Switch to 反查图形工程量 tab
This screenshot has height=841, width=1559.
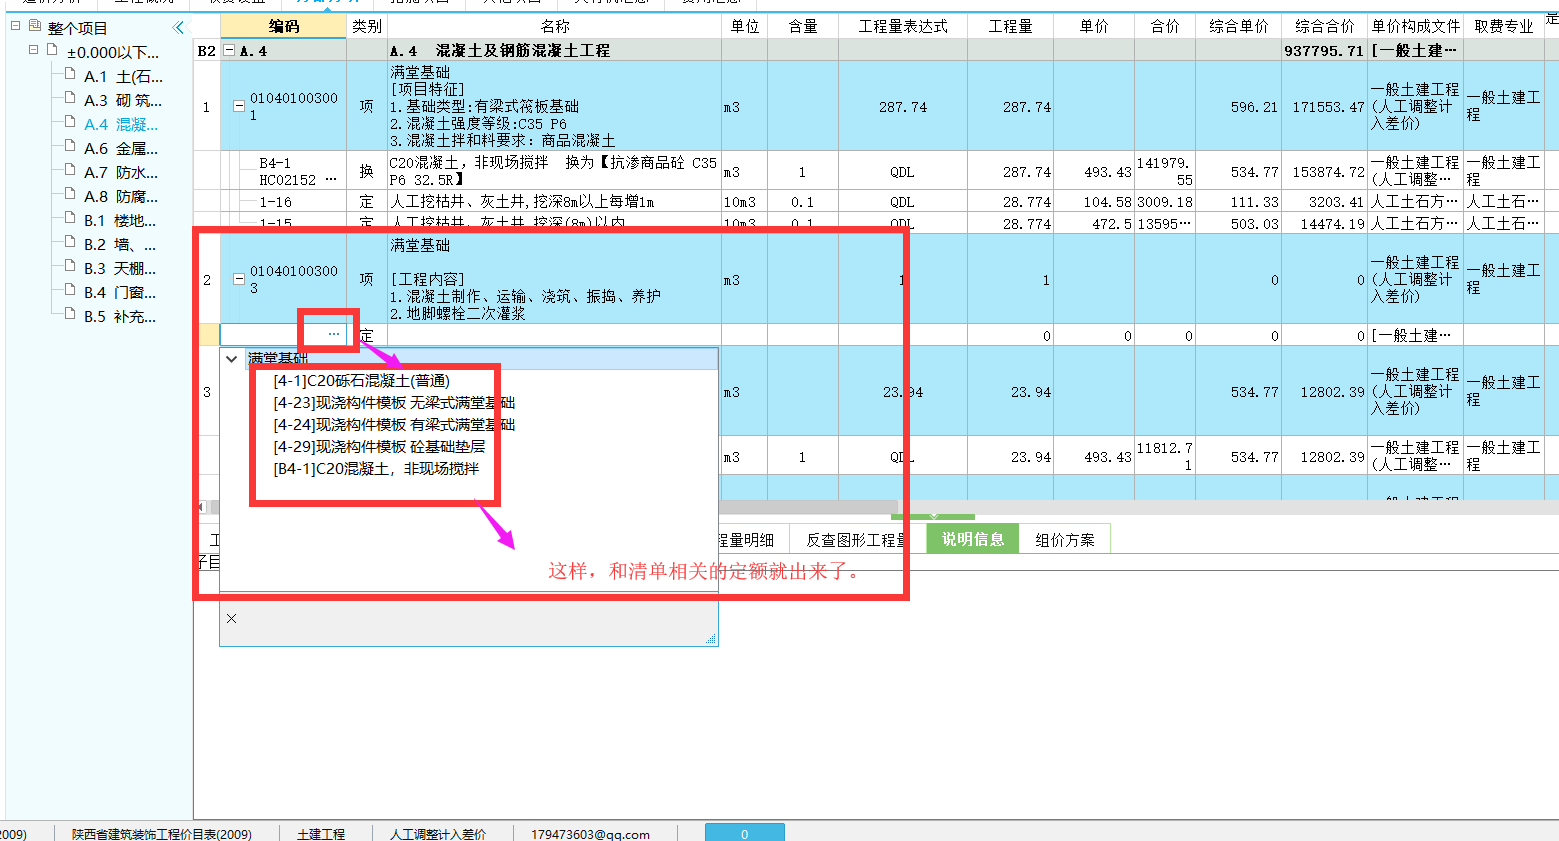855,539
